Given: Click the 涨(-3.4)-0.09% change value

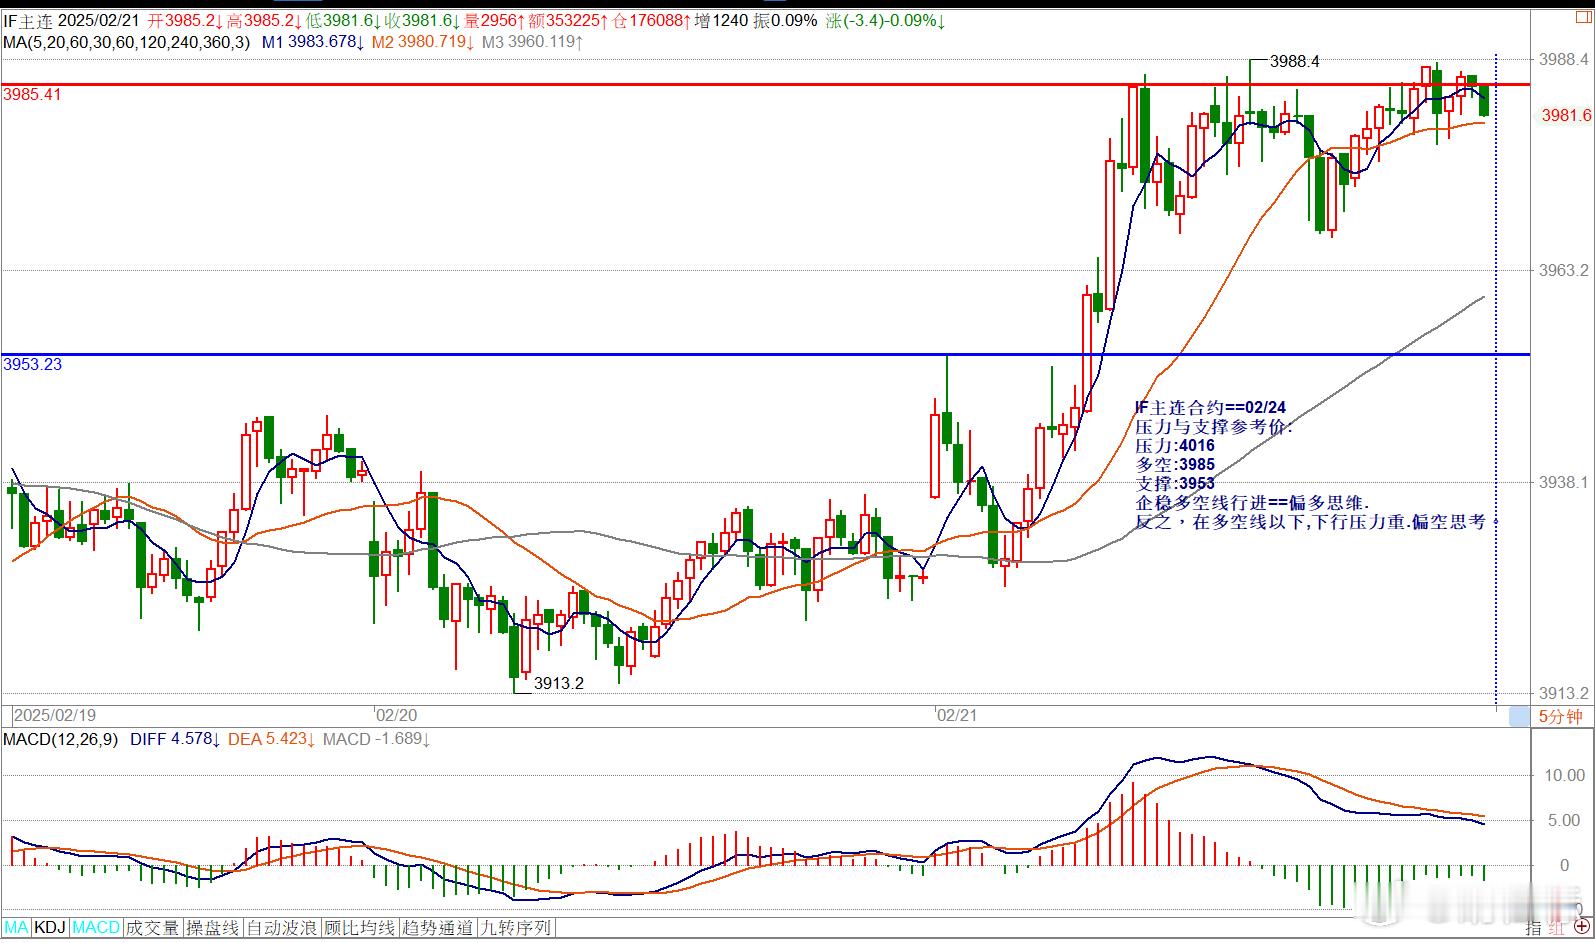Looking at the screenshot, I should click(885, 20).
